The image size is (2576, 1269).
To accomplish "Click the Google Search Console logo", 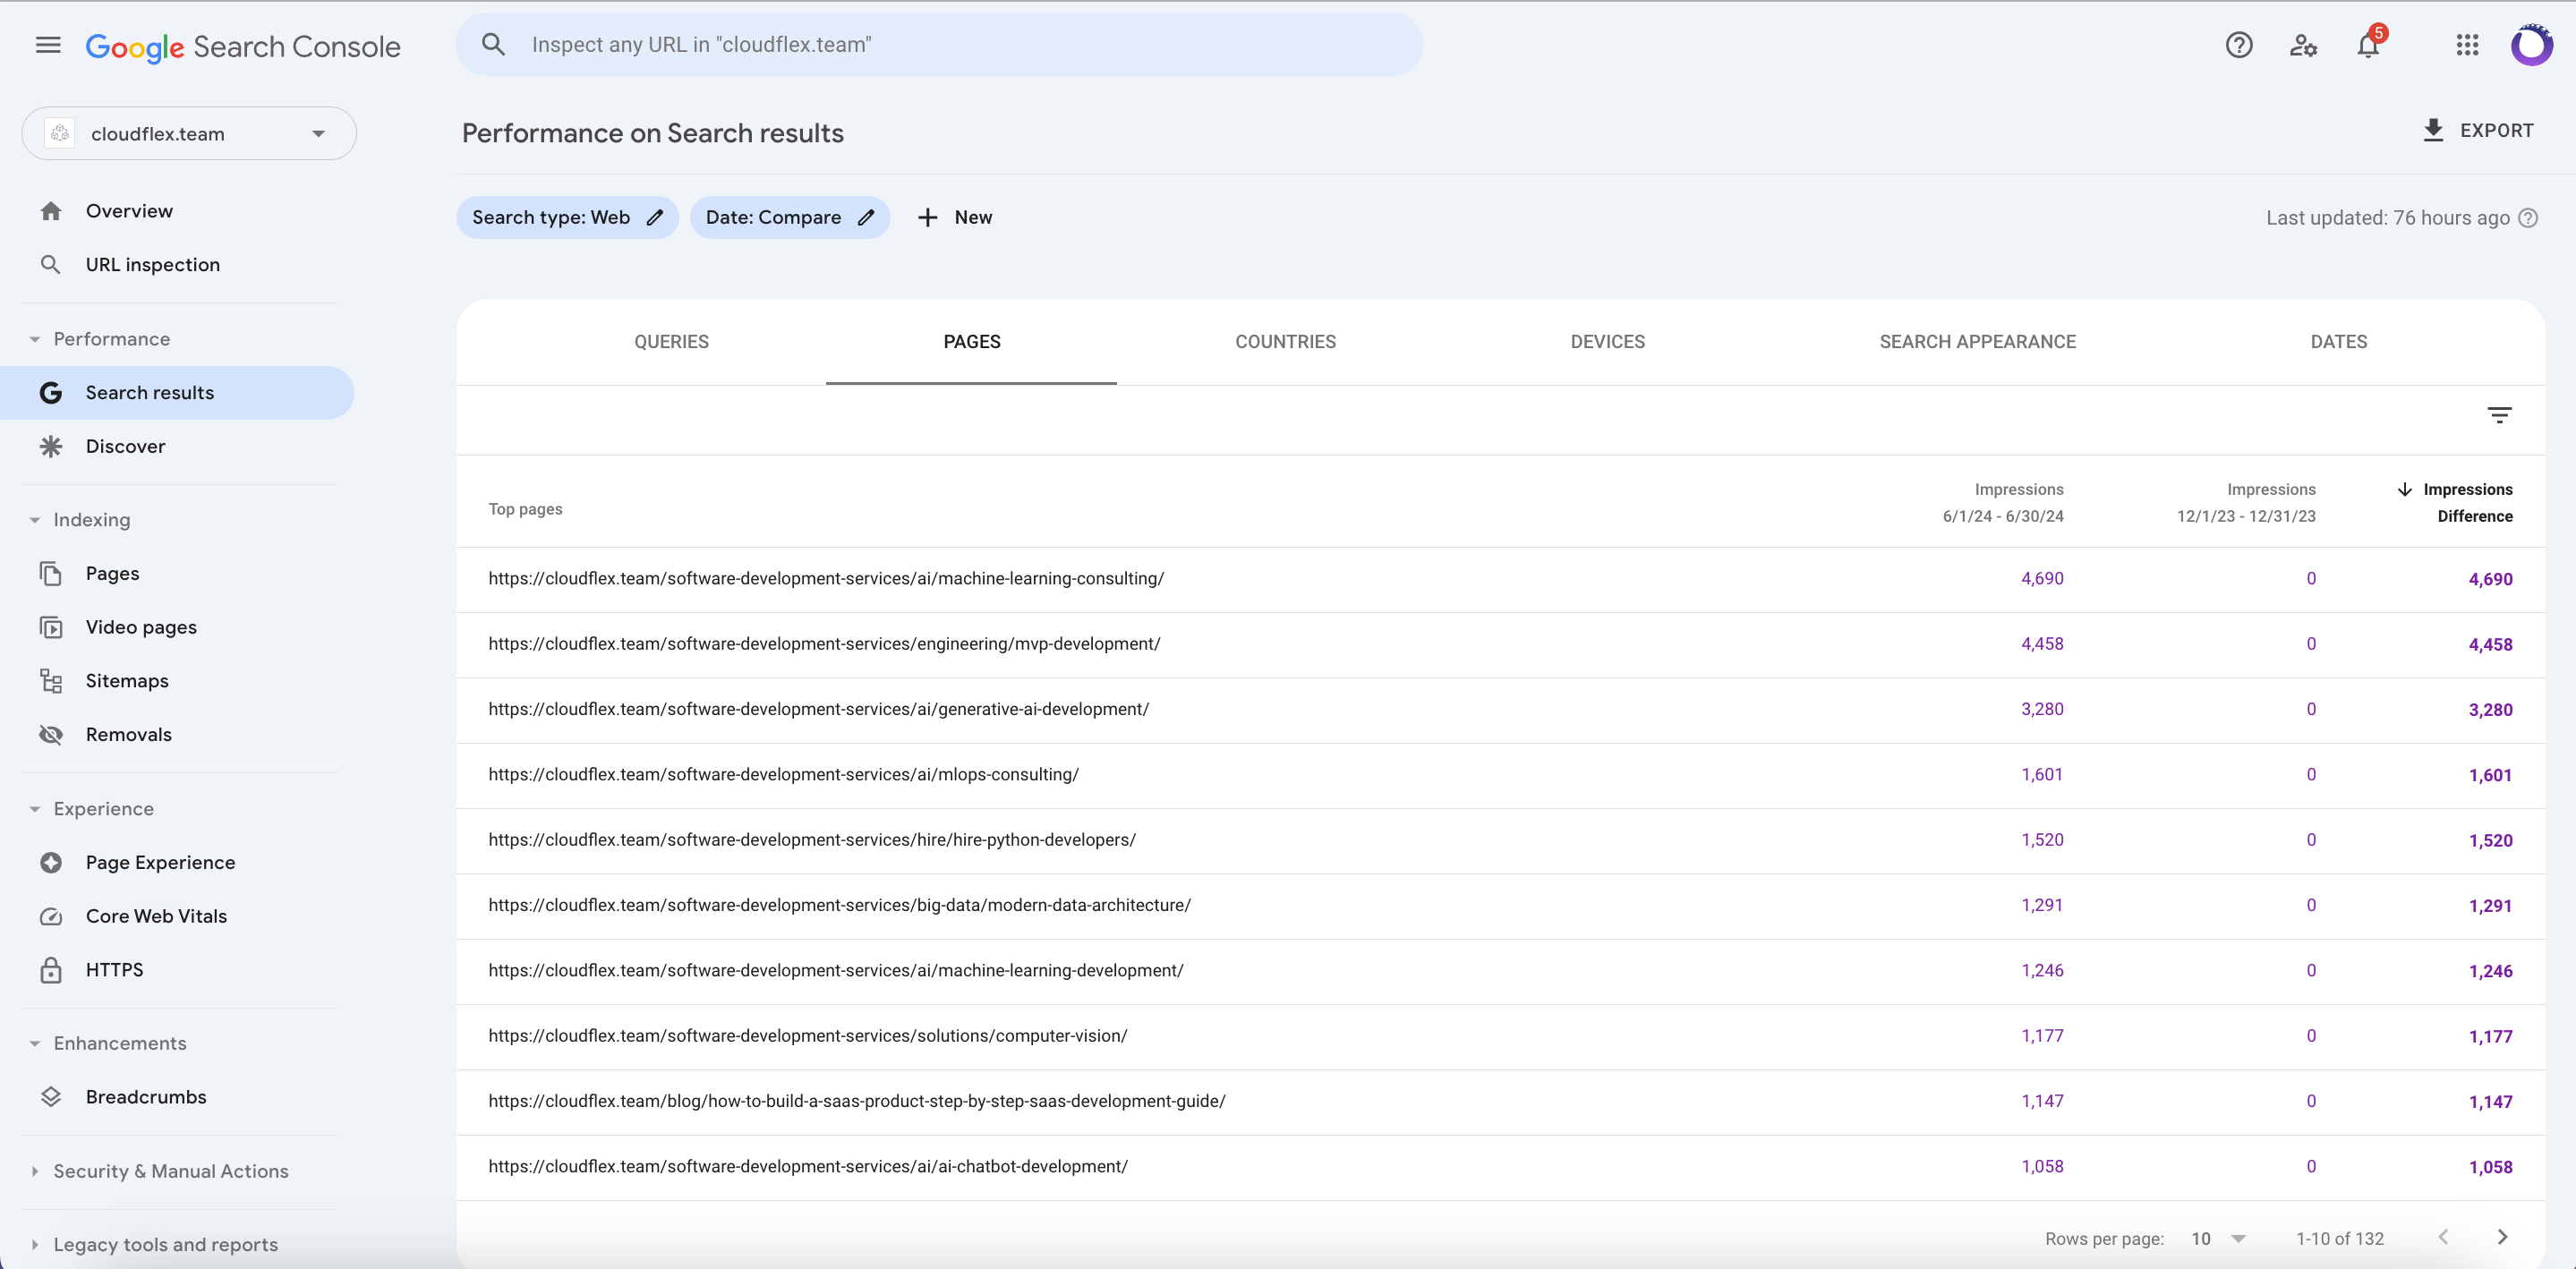I will (243, 46).
